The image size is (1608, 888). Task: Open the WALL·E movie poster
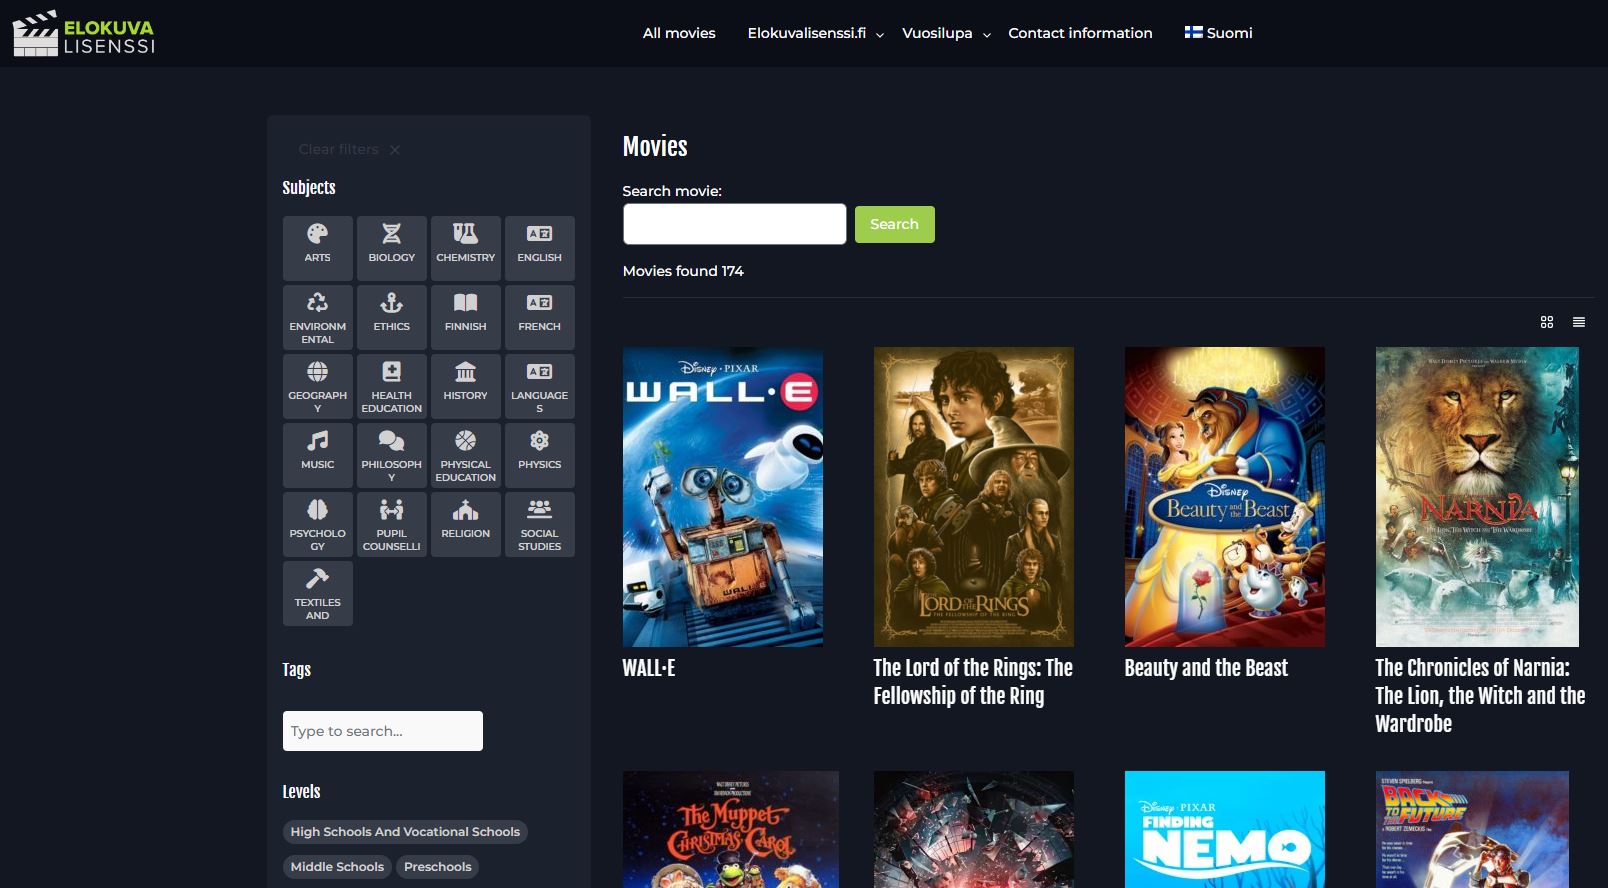pyautogui.click(x=723, y=497)
